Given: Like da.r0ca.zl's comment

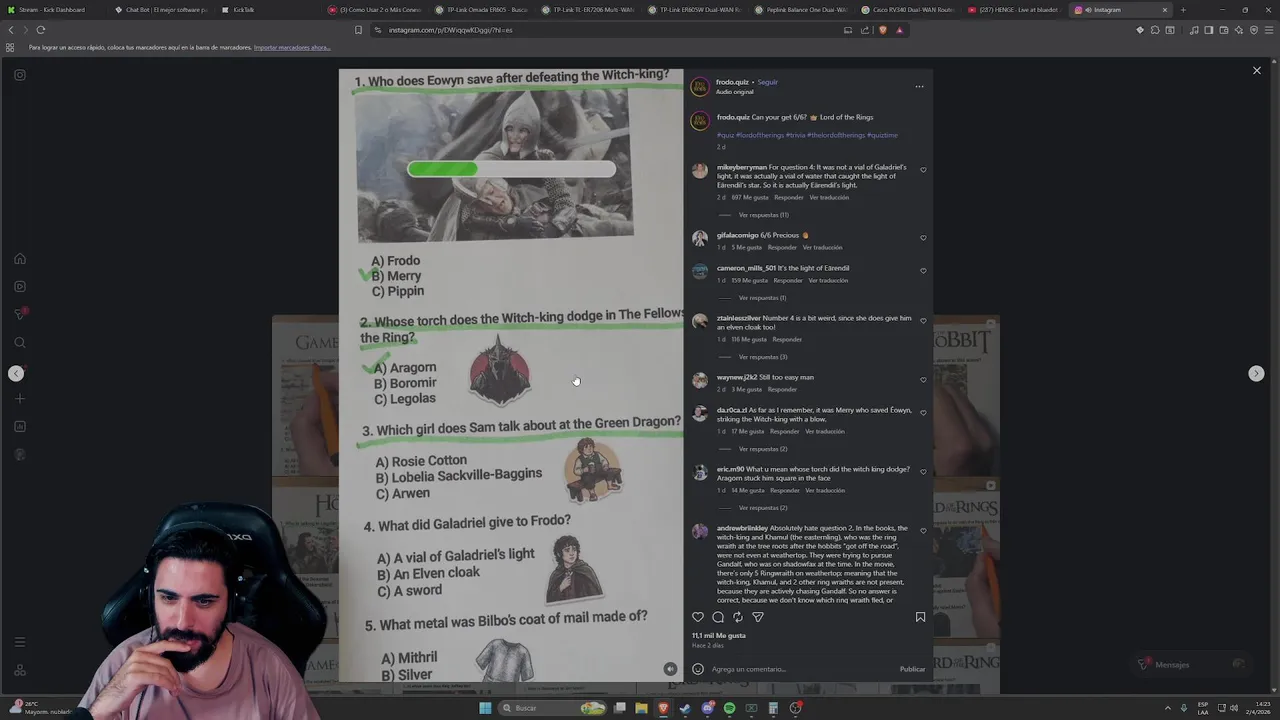Looking at the screenshot, I should pos(923,413).
